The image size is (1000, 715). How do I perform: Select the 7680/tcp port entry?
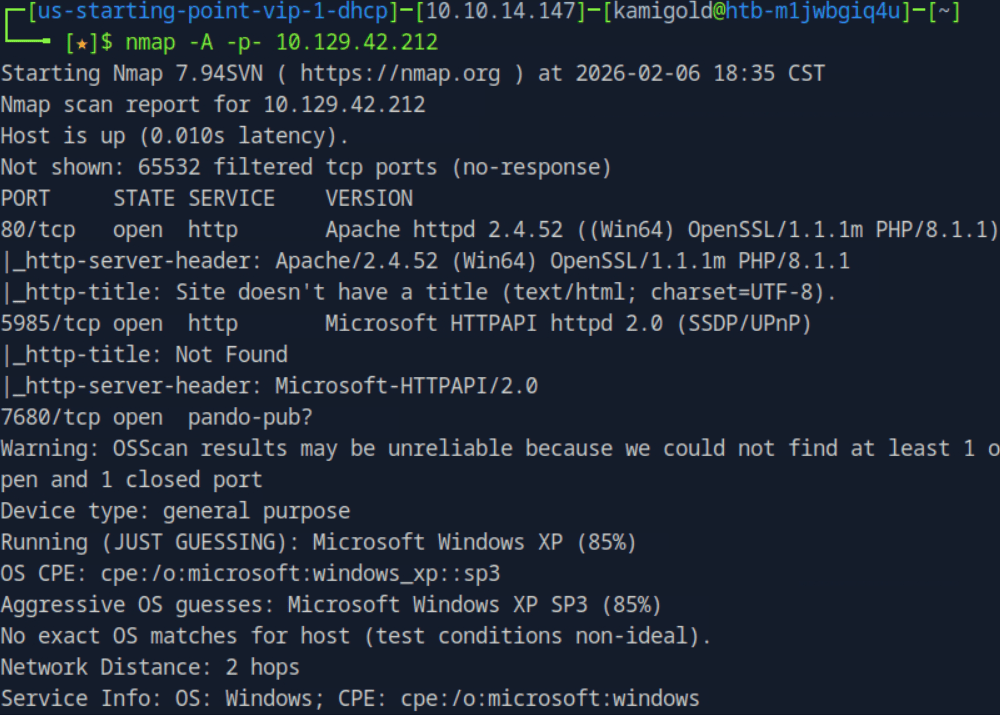coord(50,417)
